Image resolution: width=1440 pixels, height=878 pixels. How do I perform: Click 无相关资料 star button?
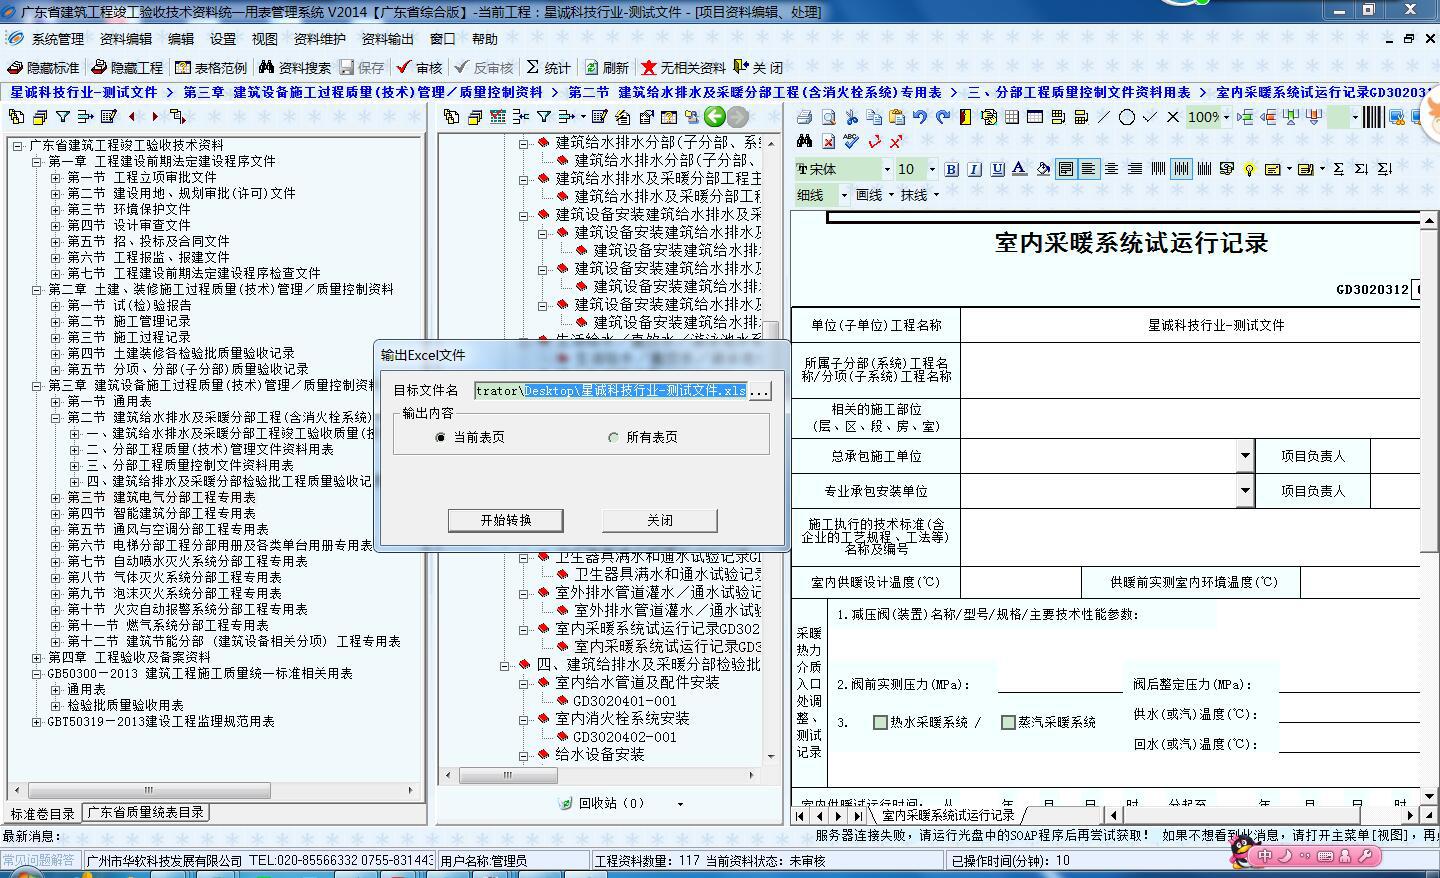[x=683, y=67]
